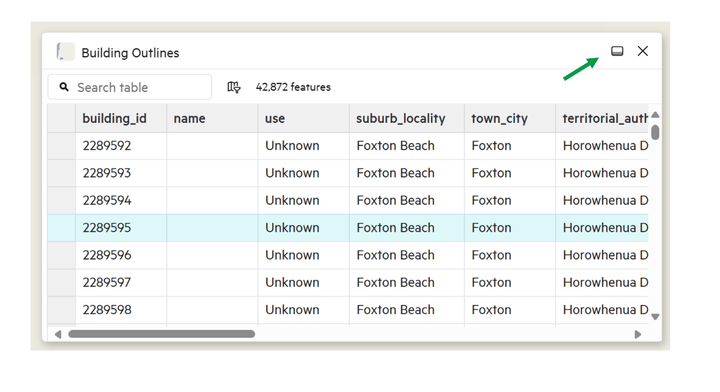Select building_id cell 2289598
Viewport: 720px width, 392px height.
click(121, 310)
